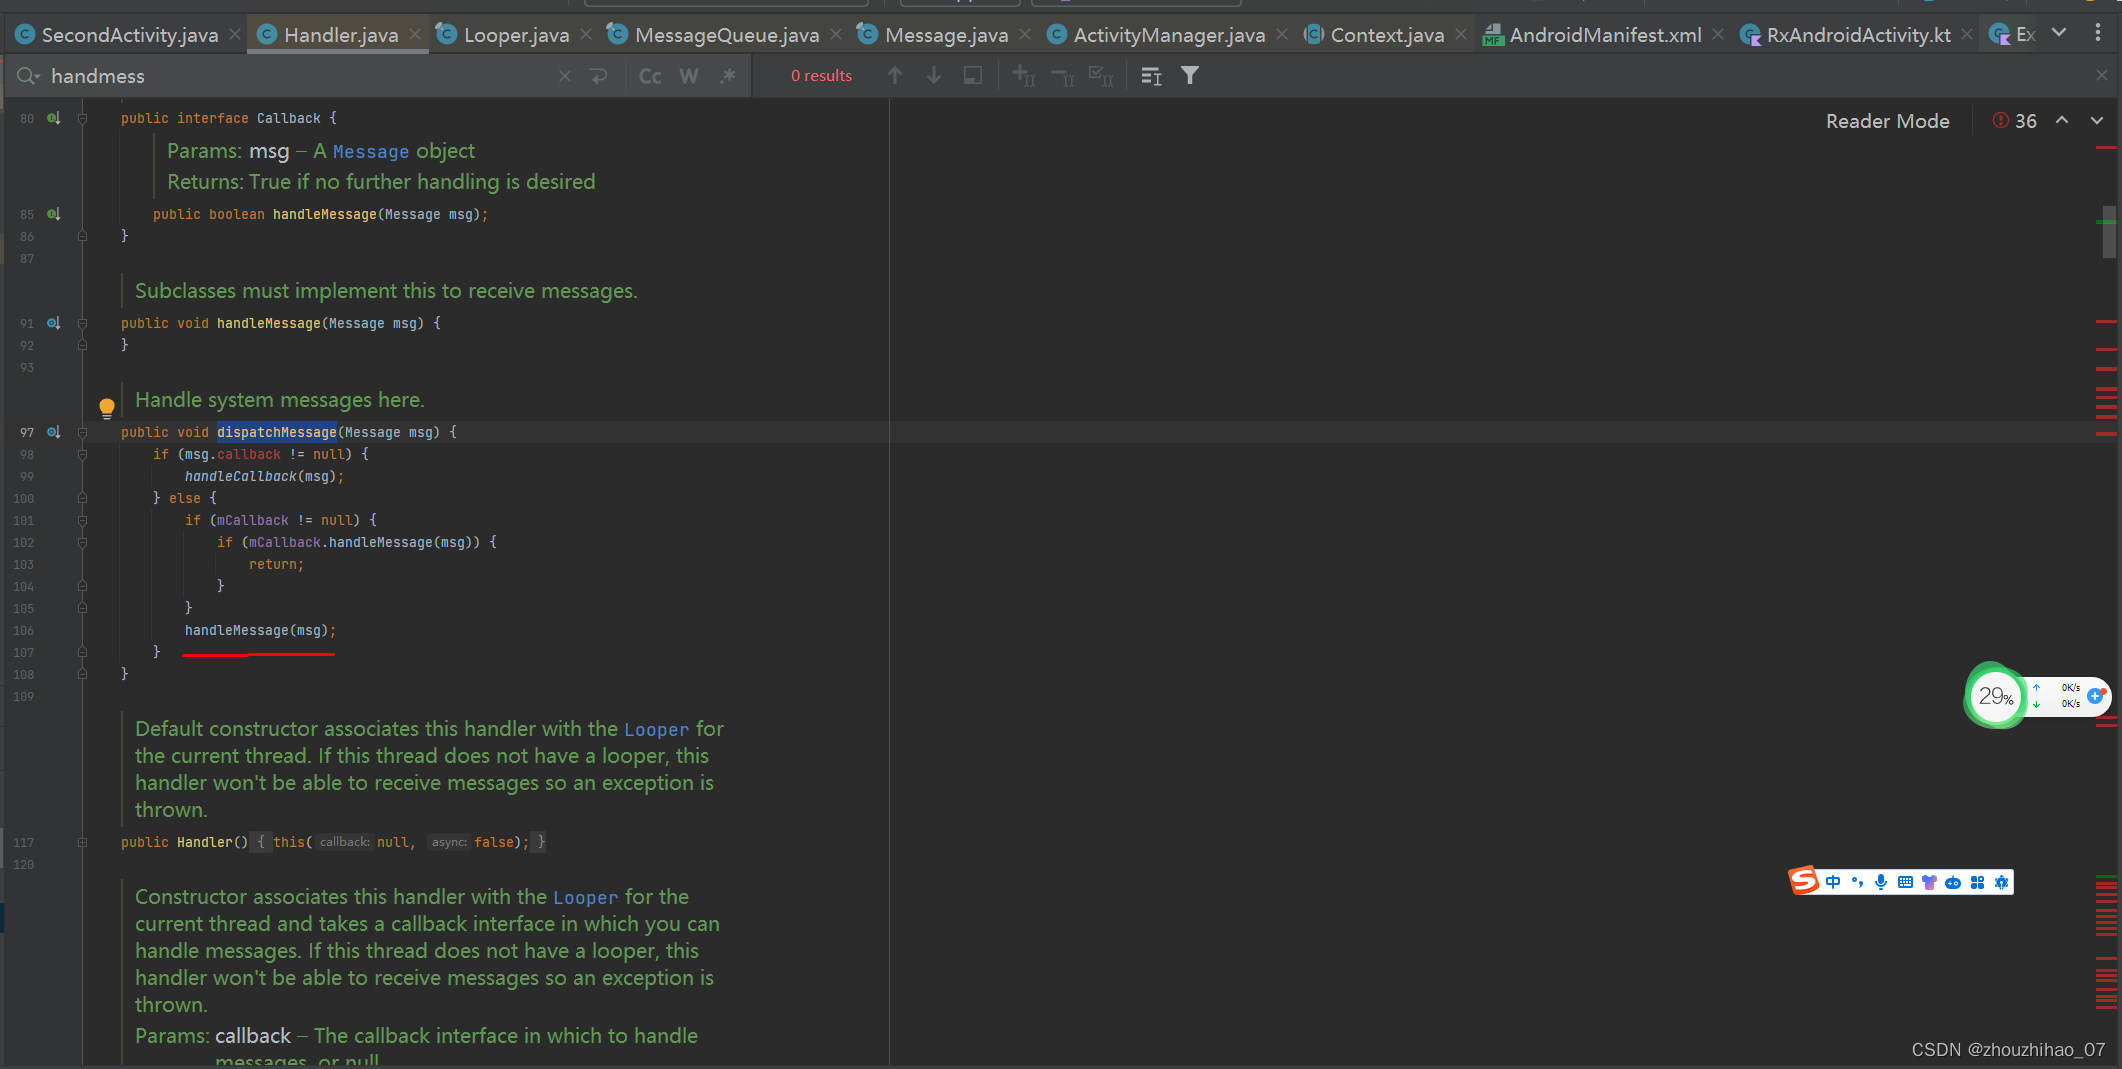Switch to the MessageQueue.java tab
Image resolution: width=2122 pixels, height=1069 pixels.
pyautogui.click(x=726, y=35)
